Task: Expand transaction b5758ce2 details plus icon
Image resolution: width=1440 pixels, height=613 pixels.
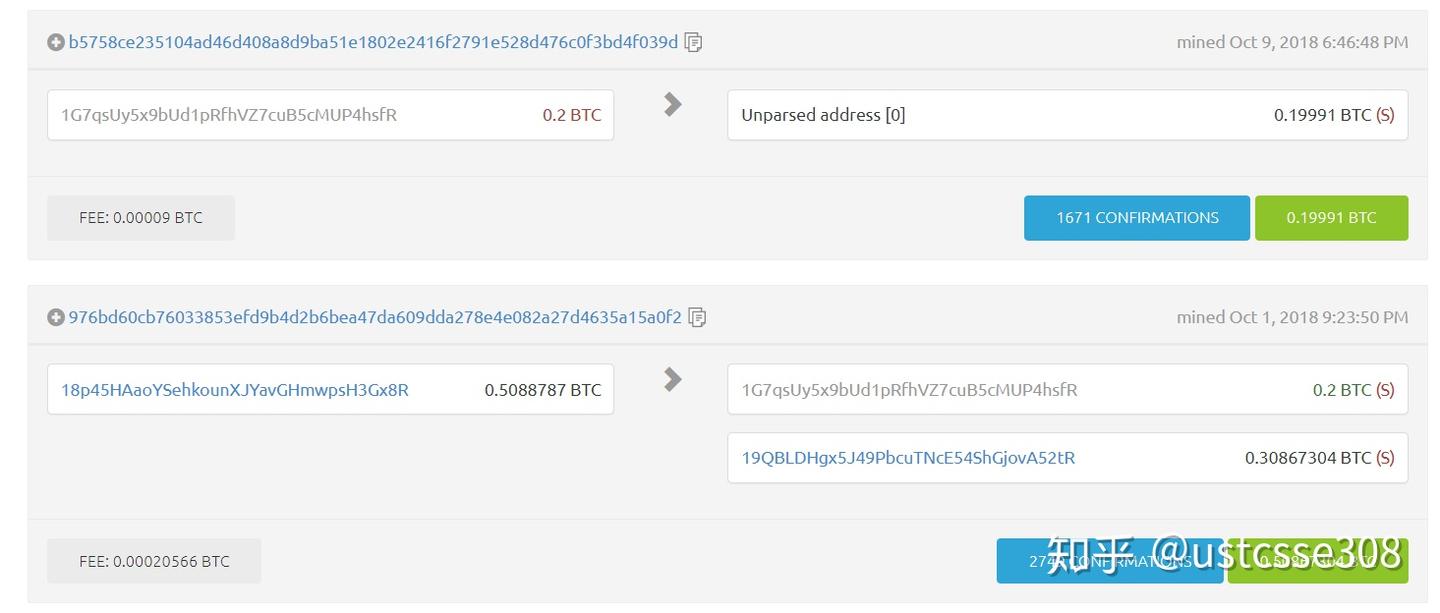Action: [56, 42]
